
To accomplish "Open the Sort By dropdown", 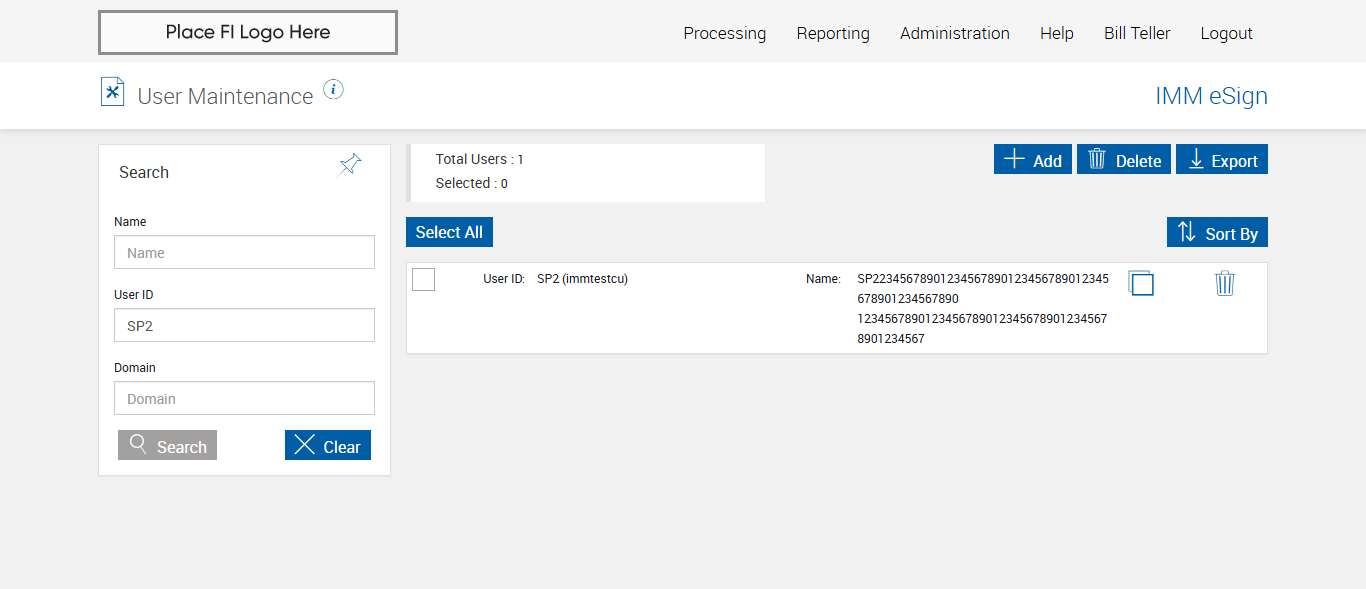I will [1217, 233].
